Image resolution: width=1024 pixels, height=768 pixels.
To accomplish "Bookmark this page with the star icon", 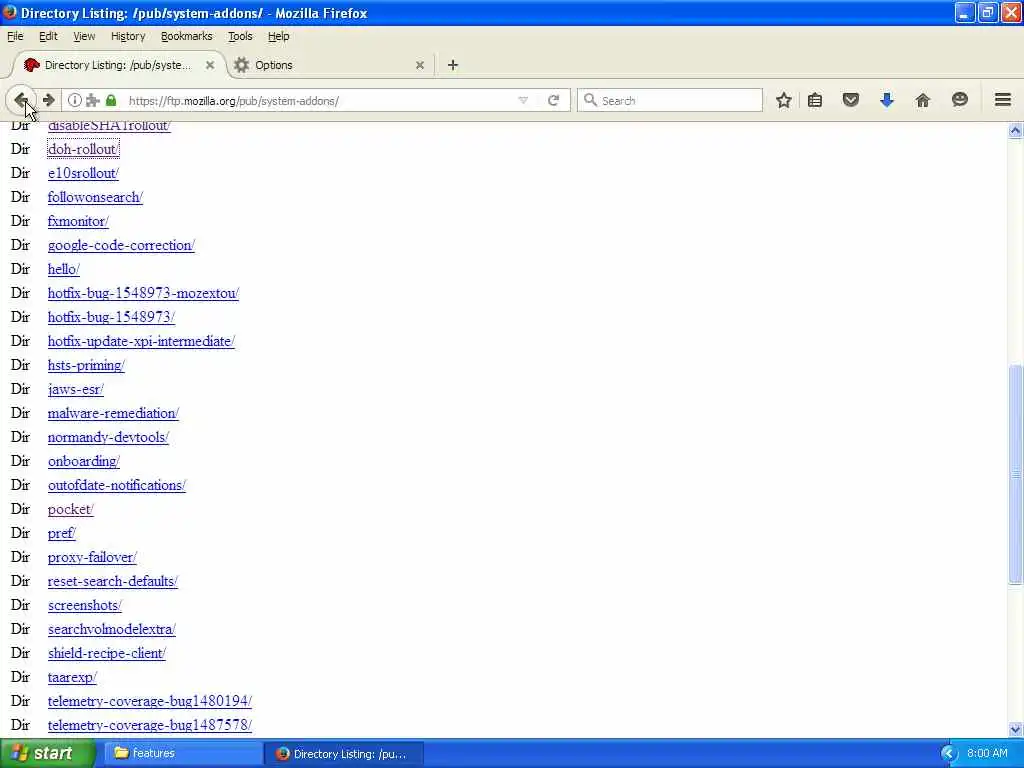I will click(x=784, y=101).
